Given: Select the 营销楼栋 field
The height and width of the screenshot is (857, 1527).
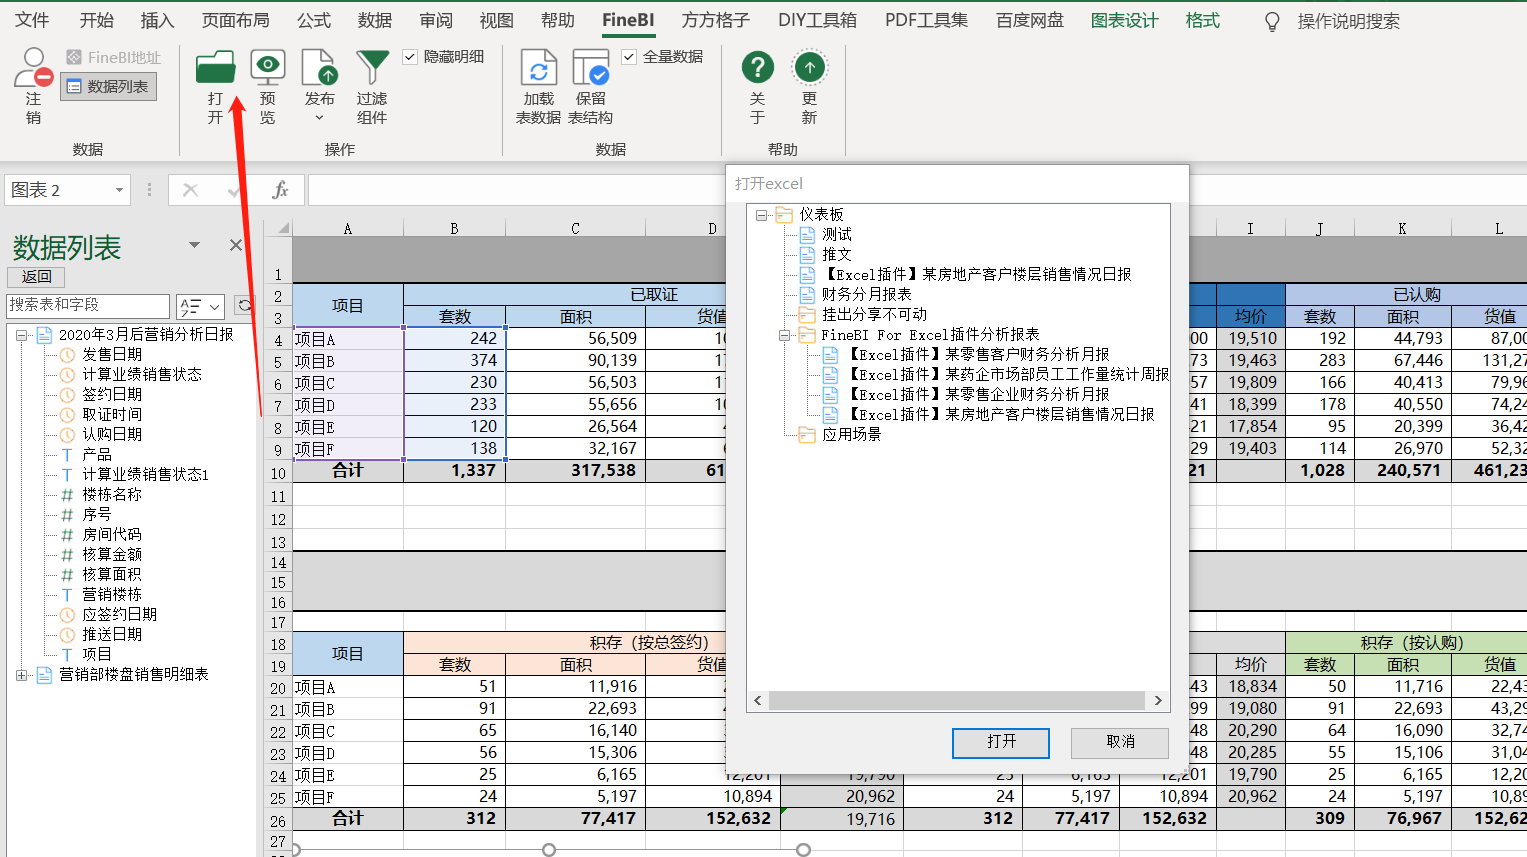Looking at the screenshot, I should [112, 595].
